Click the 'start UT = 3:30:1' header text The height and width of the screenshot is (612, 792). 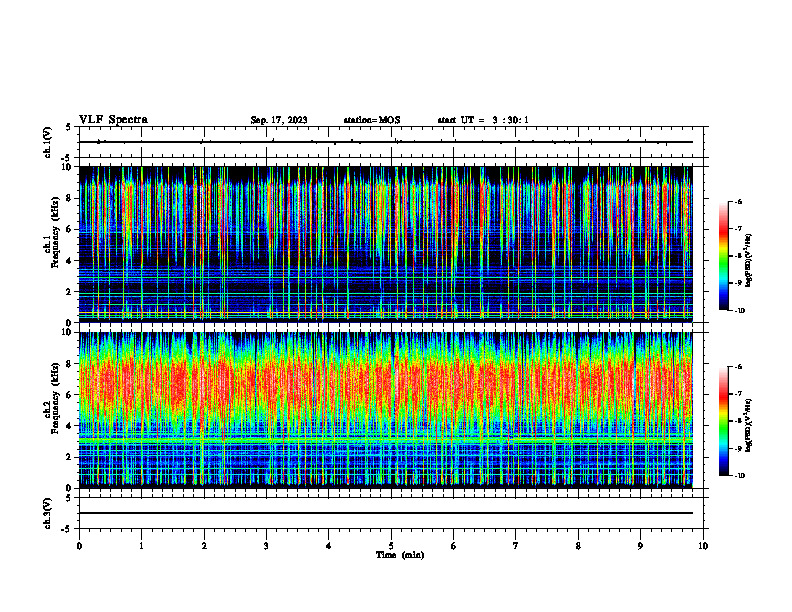click(x=483, y=120)
